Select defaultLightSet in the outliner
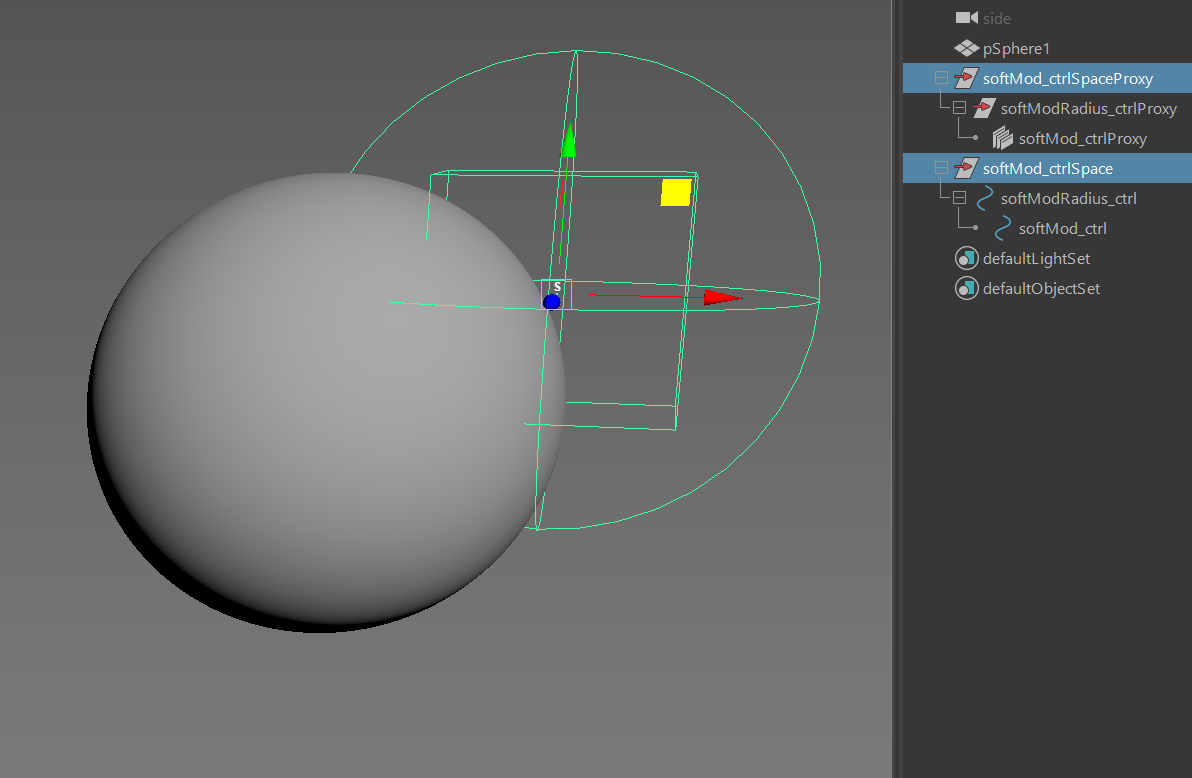 pyautogui.click(x=1036, y=259)
